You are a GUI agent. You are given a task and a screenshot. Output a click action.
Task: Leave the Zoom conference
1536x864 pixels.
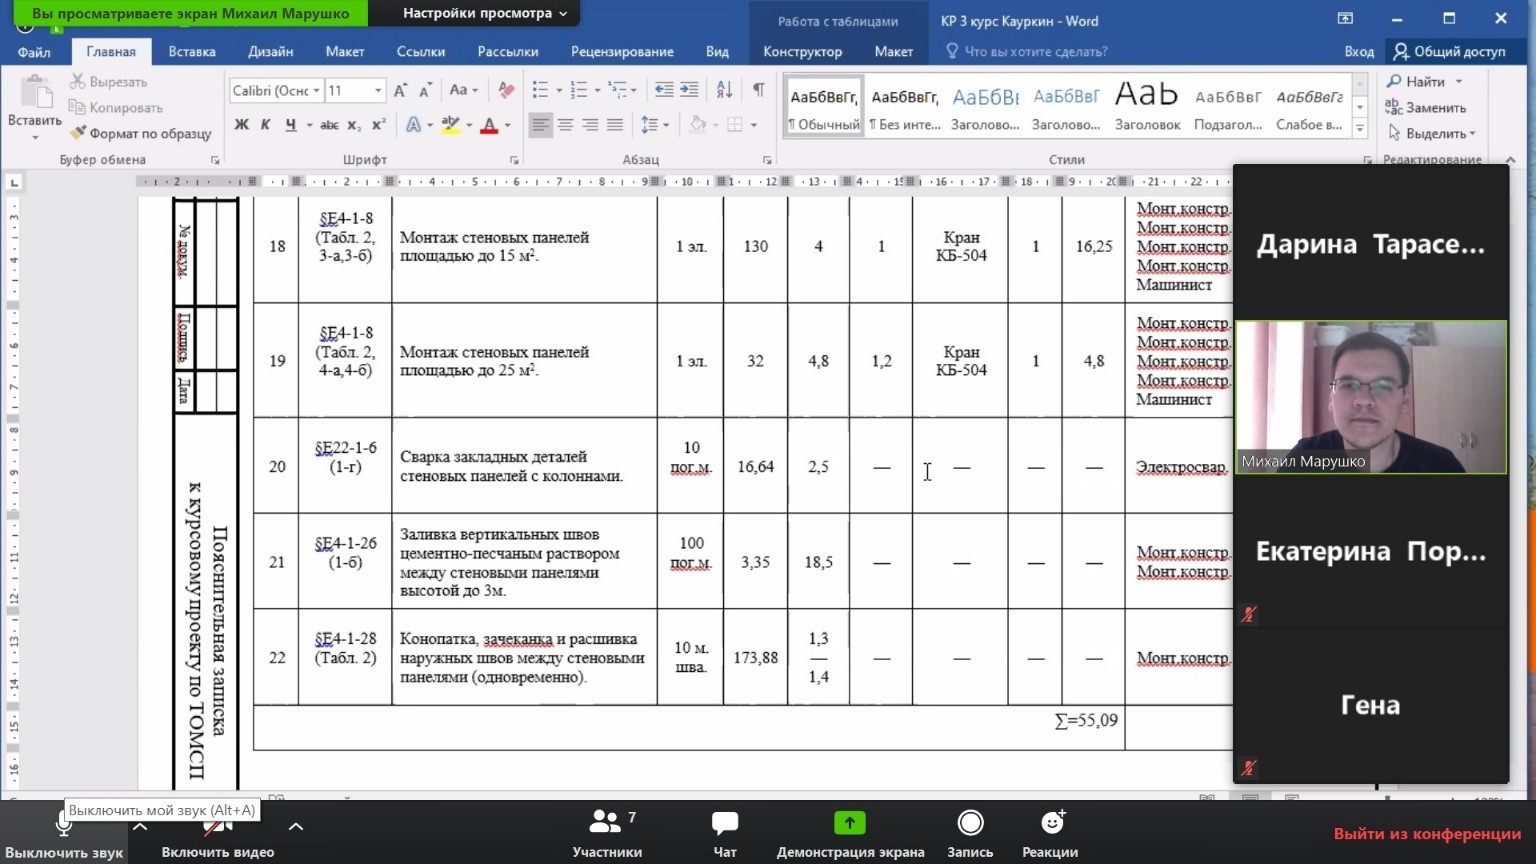(x=1427, y=834)
